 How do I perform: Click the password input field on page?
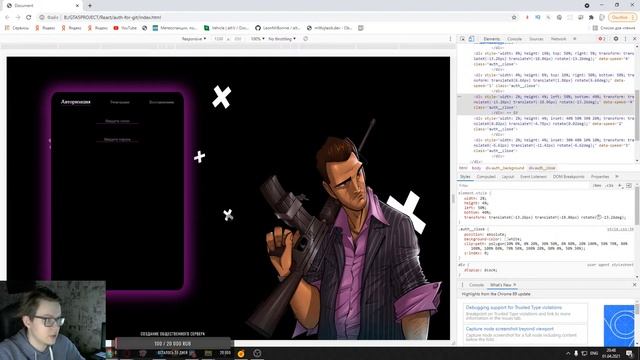pyautogui.click(x=118, y=140)
